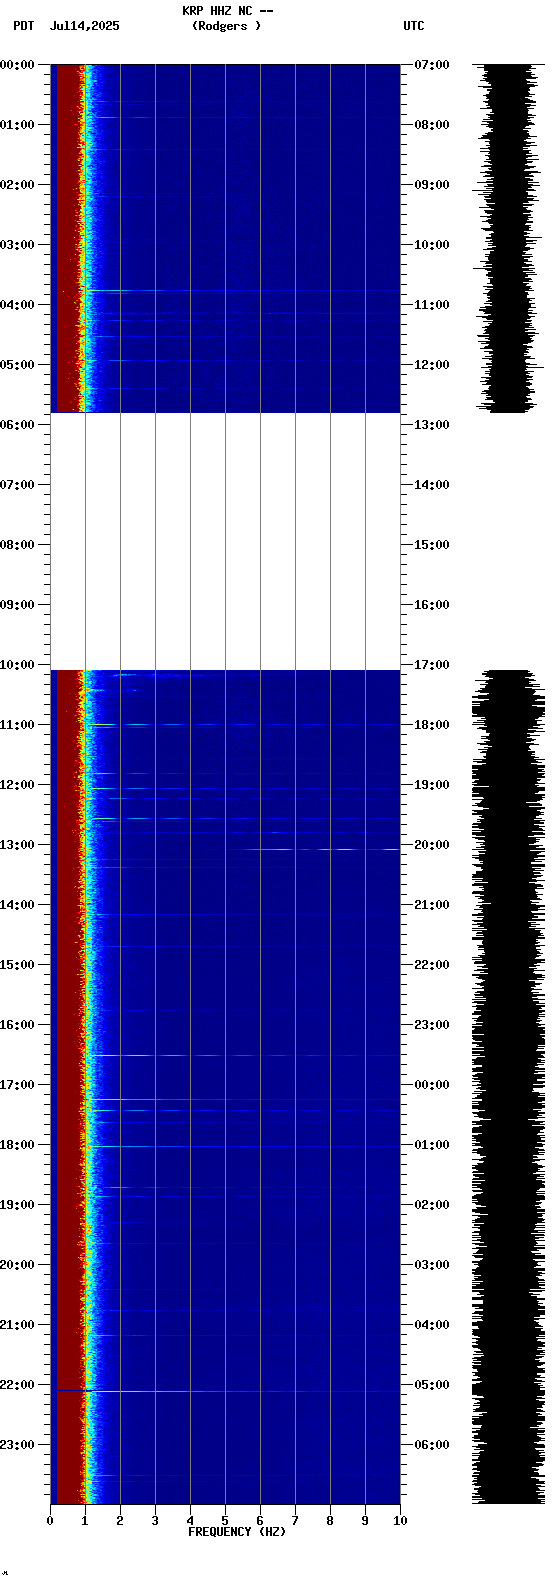Image resolution: width=552 pixels, height=1584 pixels.
Task: Click the afternoon seismogram waveform trace
Action: pos(510,1087)
